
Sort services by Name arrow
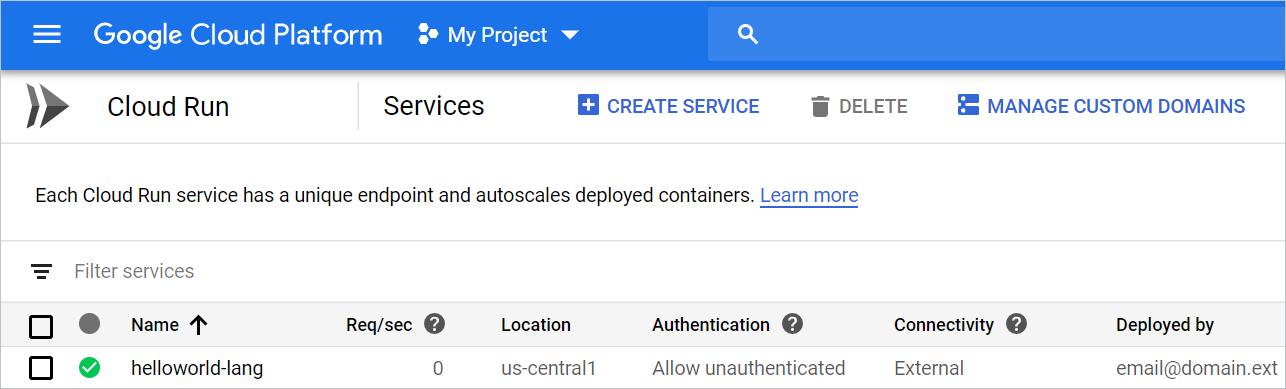[198, 324]
